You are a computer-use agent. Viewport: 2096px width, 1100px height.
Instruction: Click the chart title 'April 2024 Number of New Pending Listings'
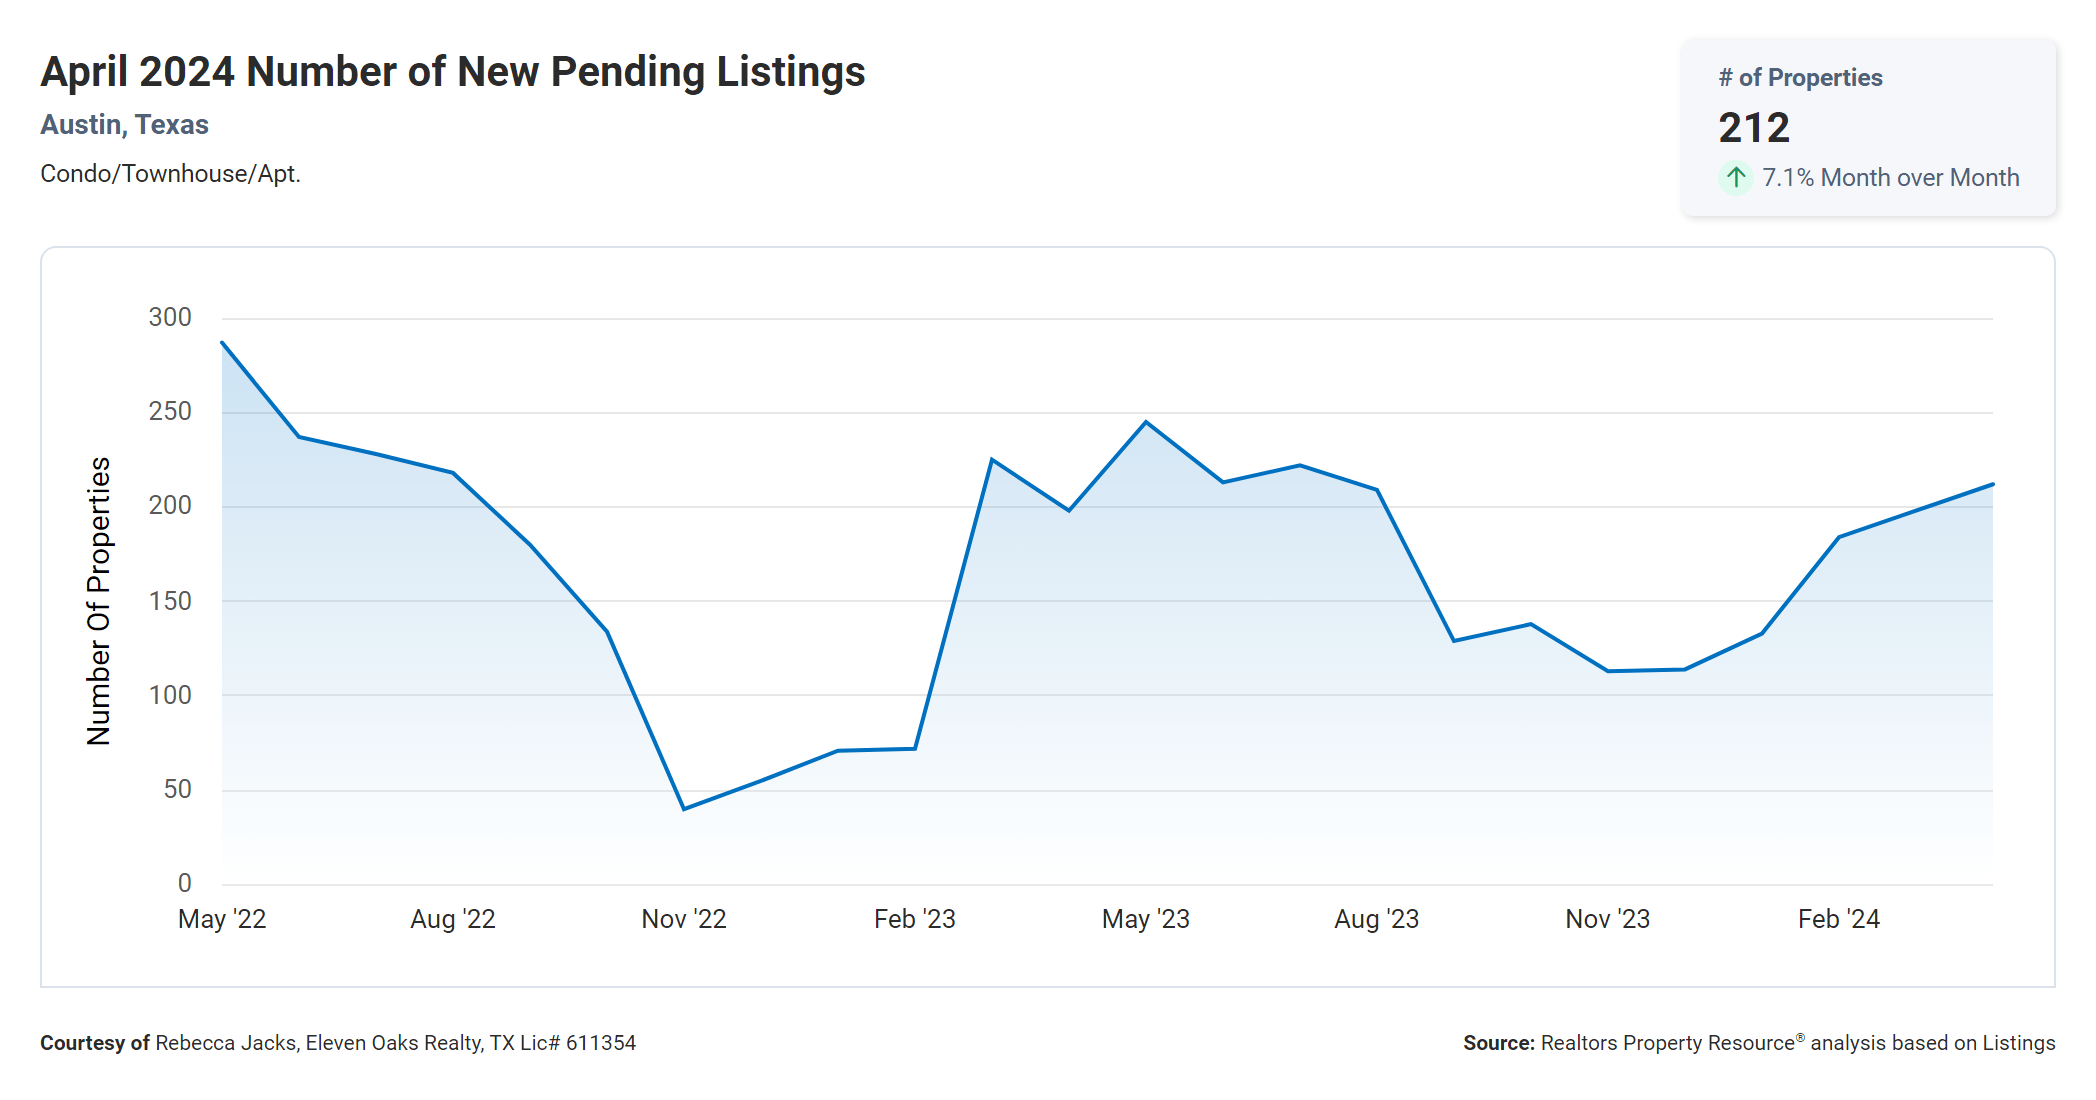[453, 72]
